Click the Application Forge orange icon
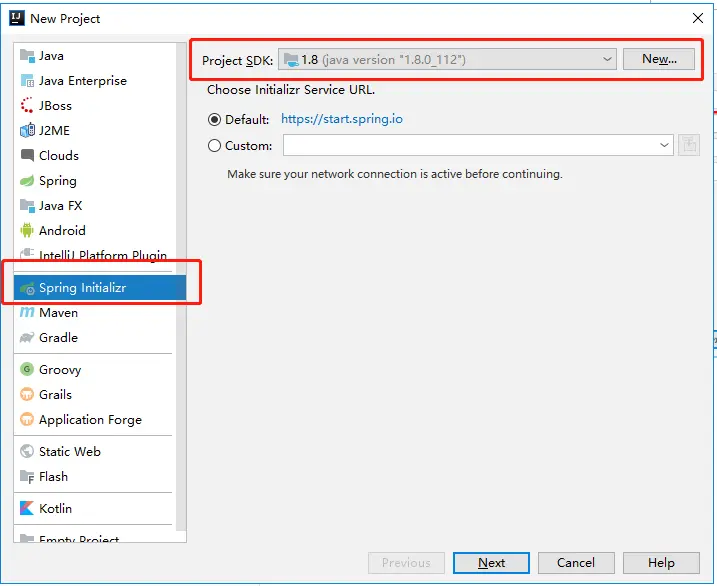 [x=27, y=419]
